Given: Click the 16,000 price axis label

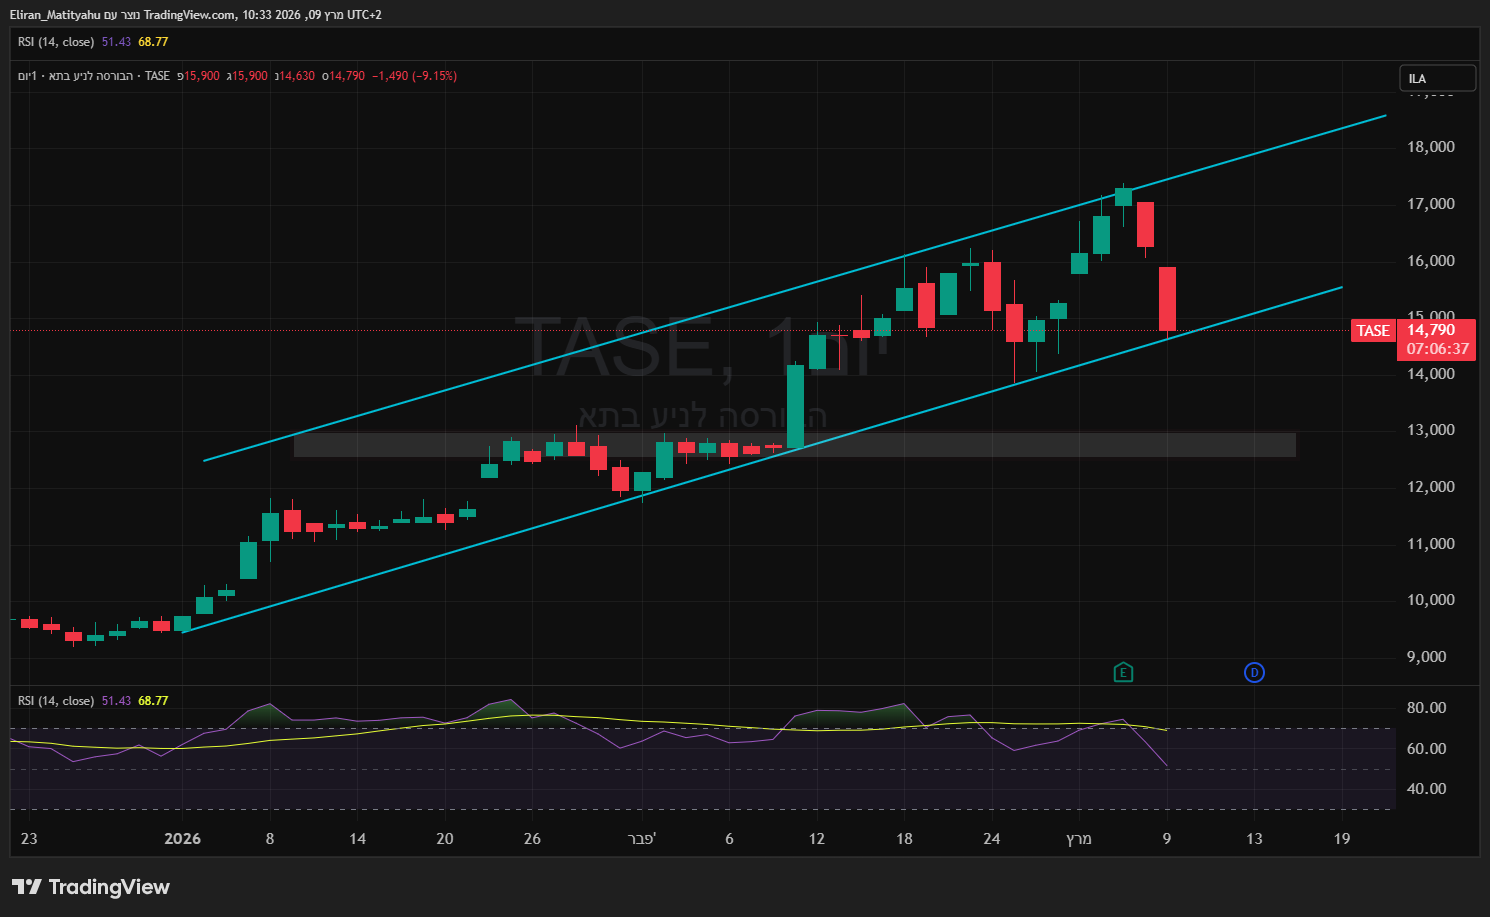Looking at the screenshot, I should [1431, 261].
